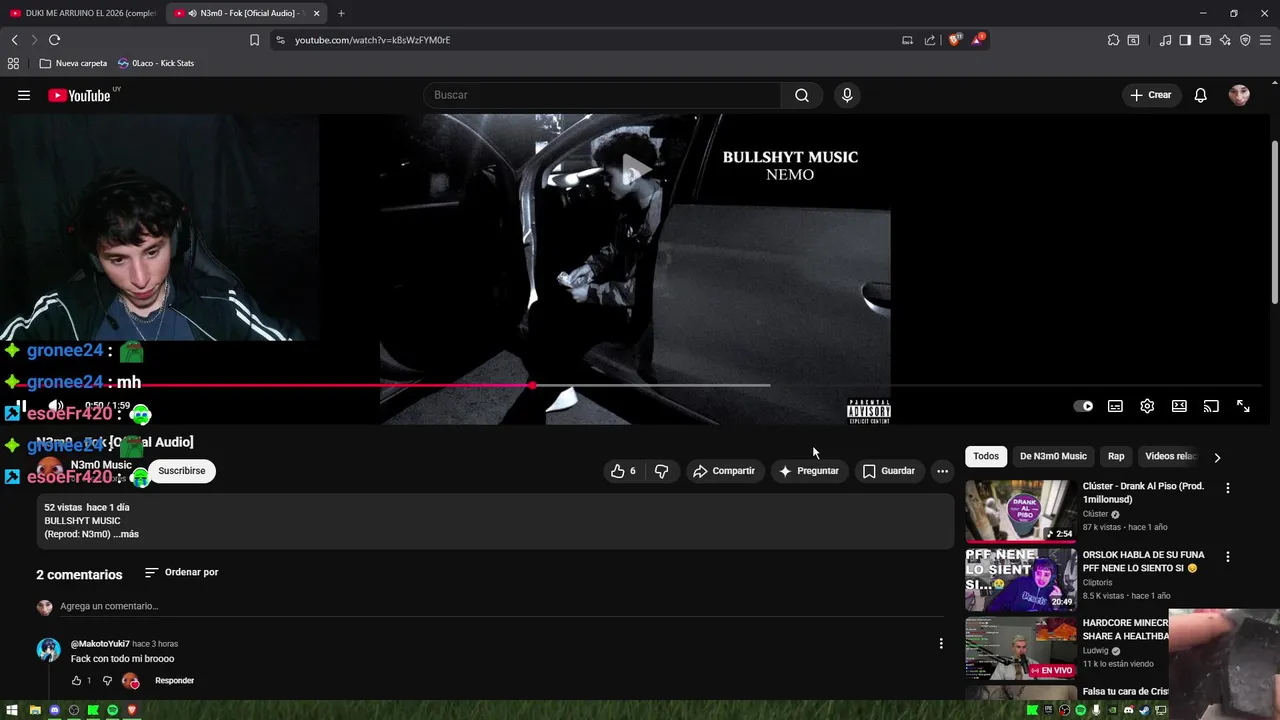
Task: Open the HARDCORE MINECRAFT live thumbnail
Action: pyautogui.click(x=1020, y=647)
